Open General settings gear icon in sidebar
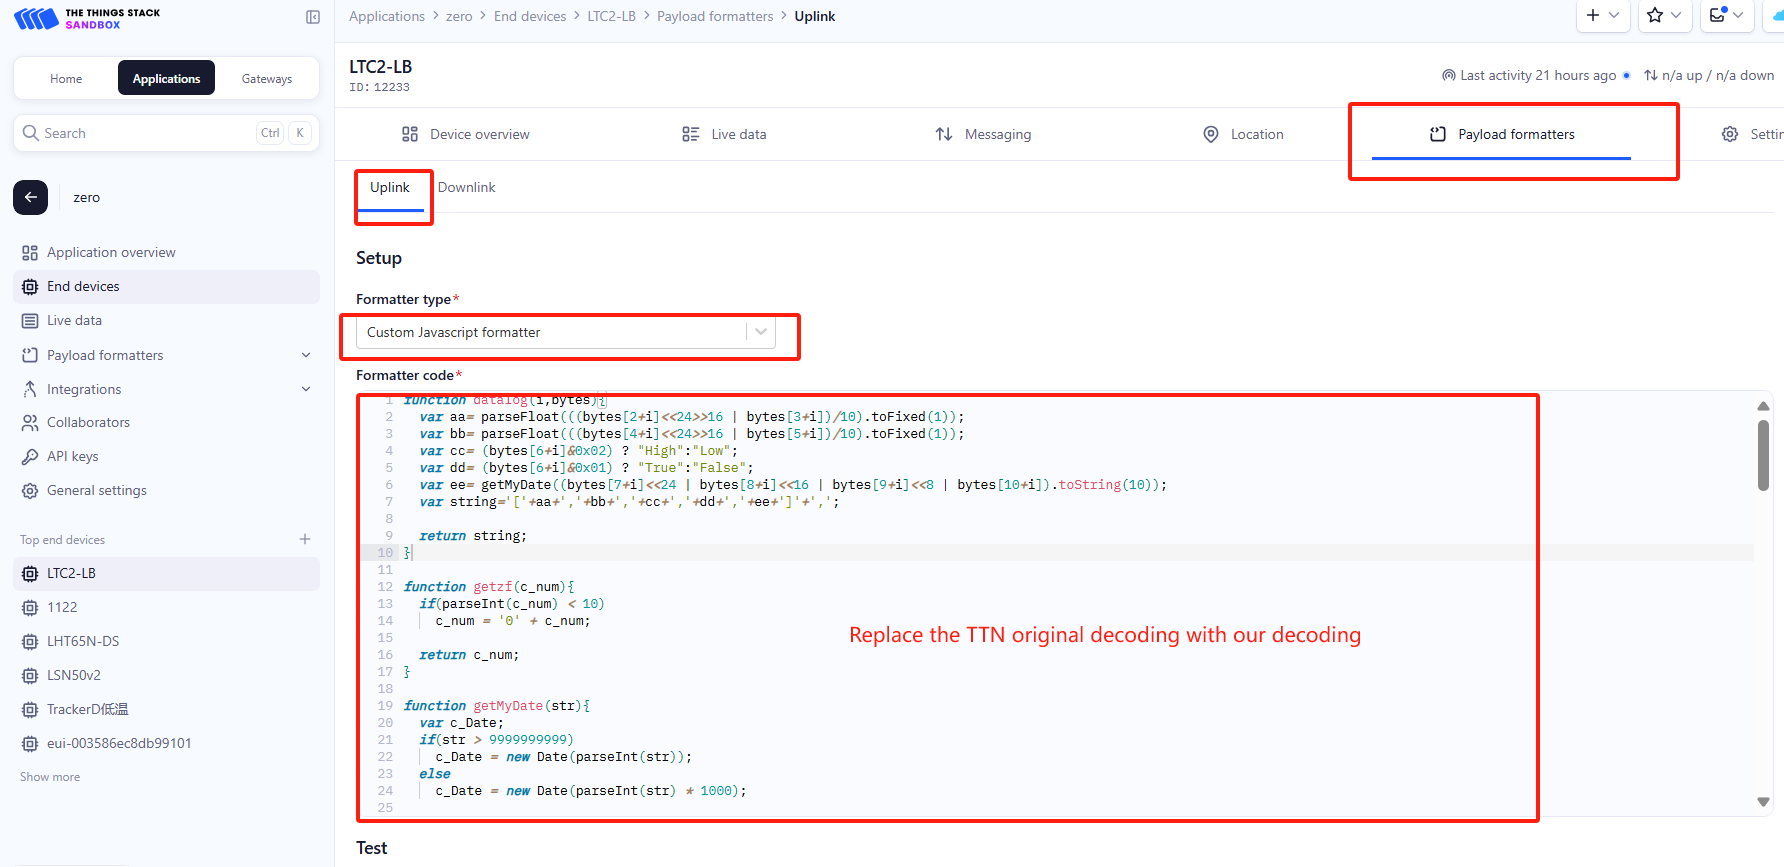1784x867 pixels. 30,490
